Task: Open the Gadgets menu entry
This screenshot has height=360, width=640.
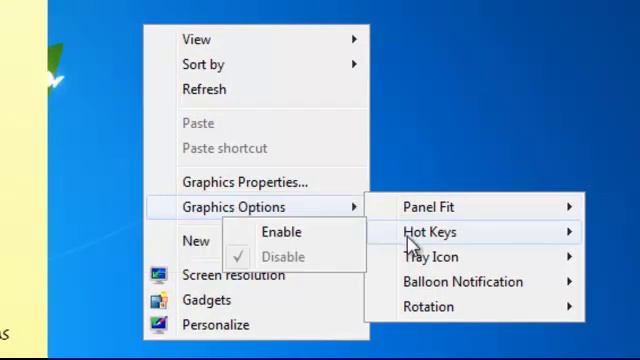Action: (x=257, y=300)
